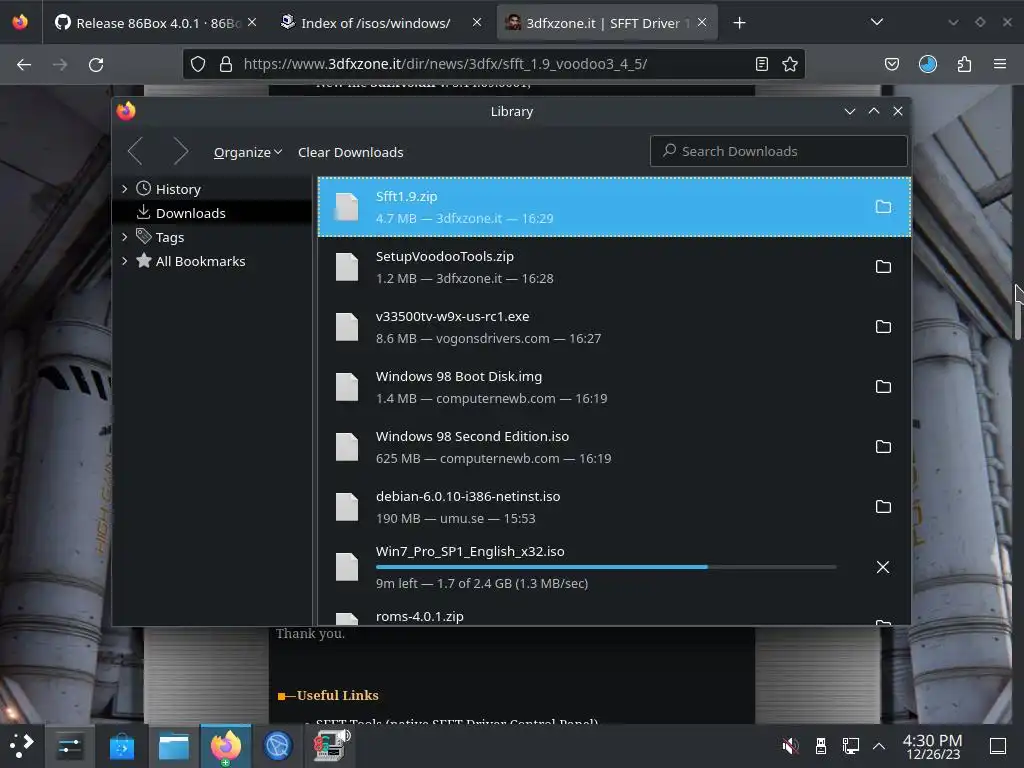This screenshot has width=1024, height=768.
Task: Select Windows 98 Second Edition.iso row
Action: coord(614,447)
